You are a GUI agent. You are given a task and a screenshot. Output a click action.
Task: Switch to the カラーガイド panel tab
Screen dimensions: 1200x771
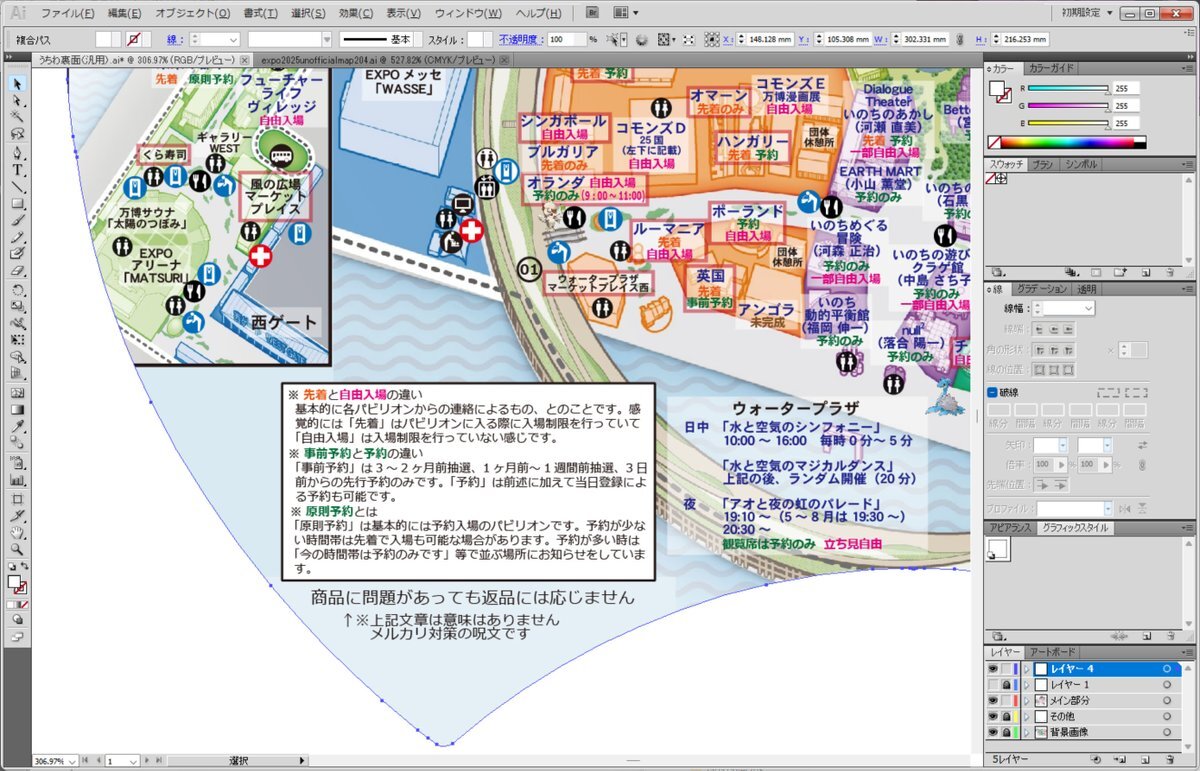[x=1051, y=68]
